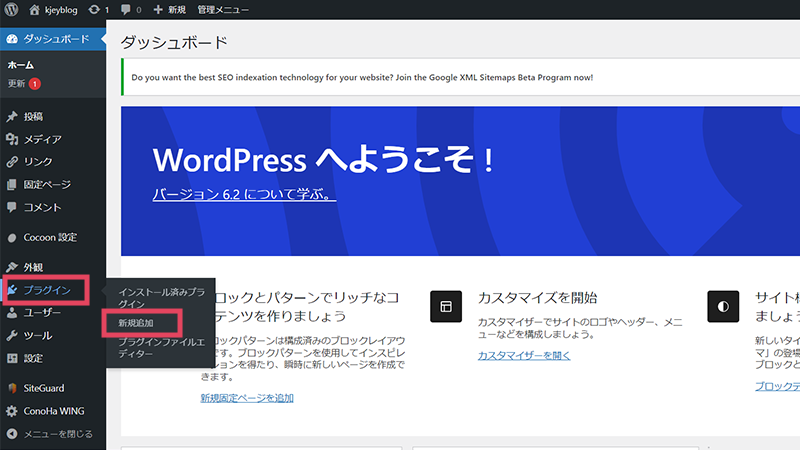Image resolution: width=800 pixels, height=450 pixels.
Task: Click the plus icon for 新規
Action: 158,10
